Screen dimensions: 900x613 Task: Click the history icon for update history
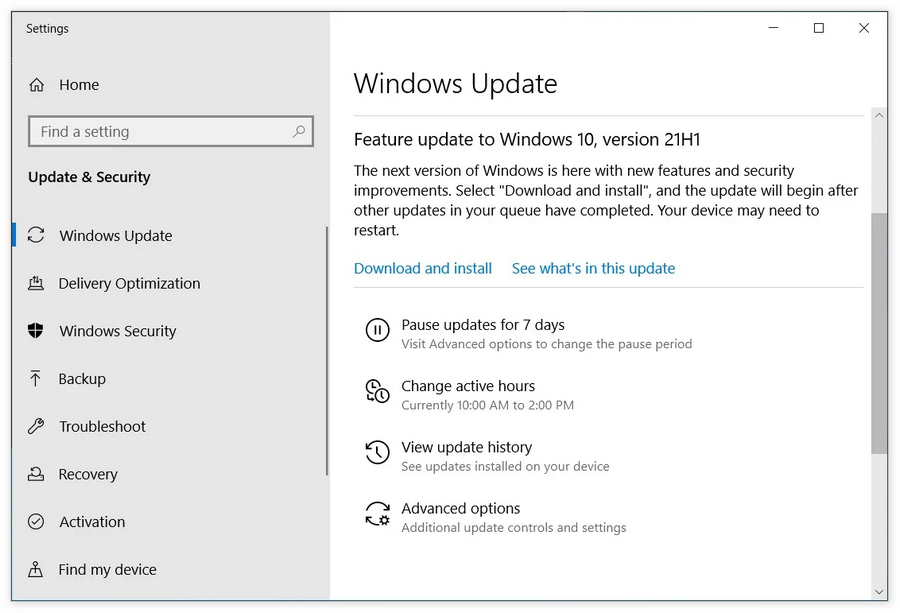click(377, 453)
